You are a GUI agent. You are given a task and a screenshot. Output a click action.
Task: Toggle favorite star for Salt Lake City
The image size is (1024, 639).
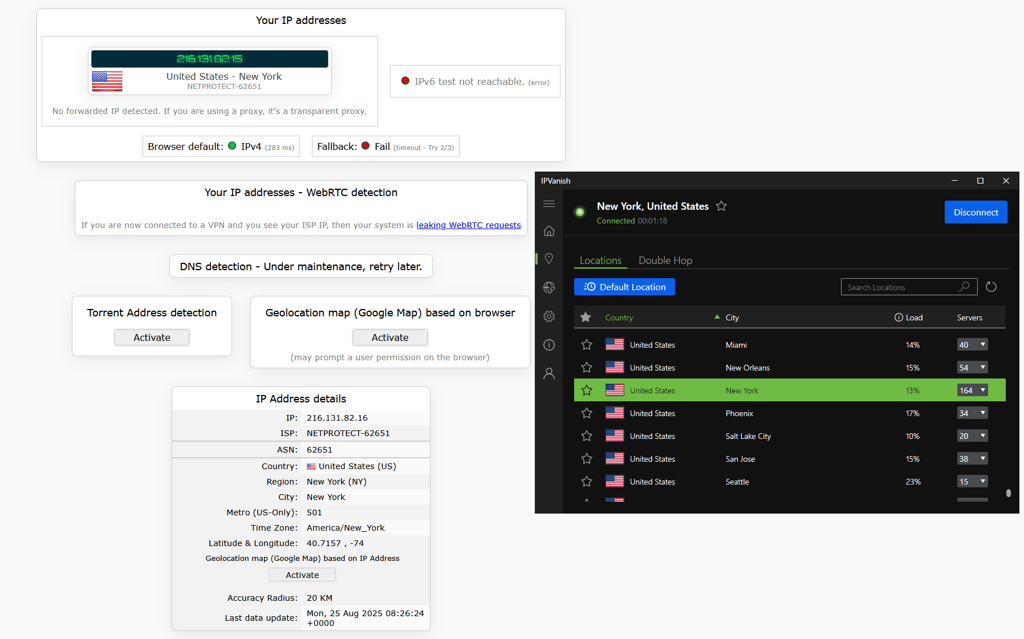tap(586, 436)
